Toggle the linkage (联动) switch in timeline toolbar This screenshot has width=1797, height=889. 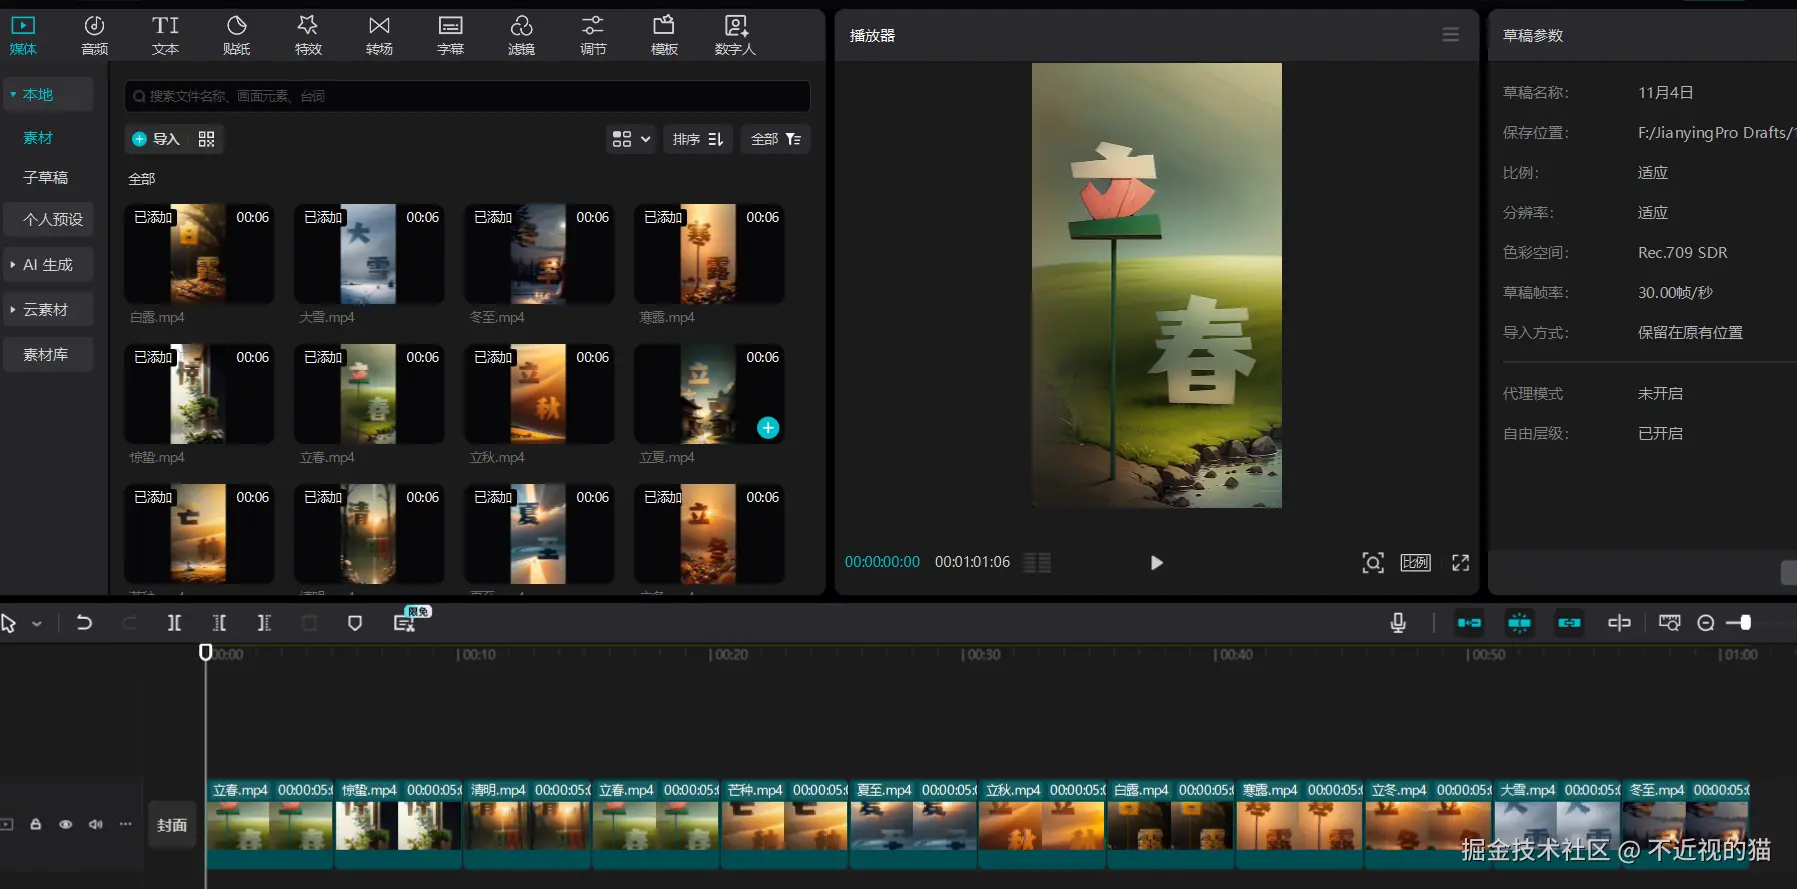click(1569, 623)
